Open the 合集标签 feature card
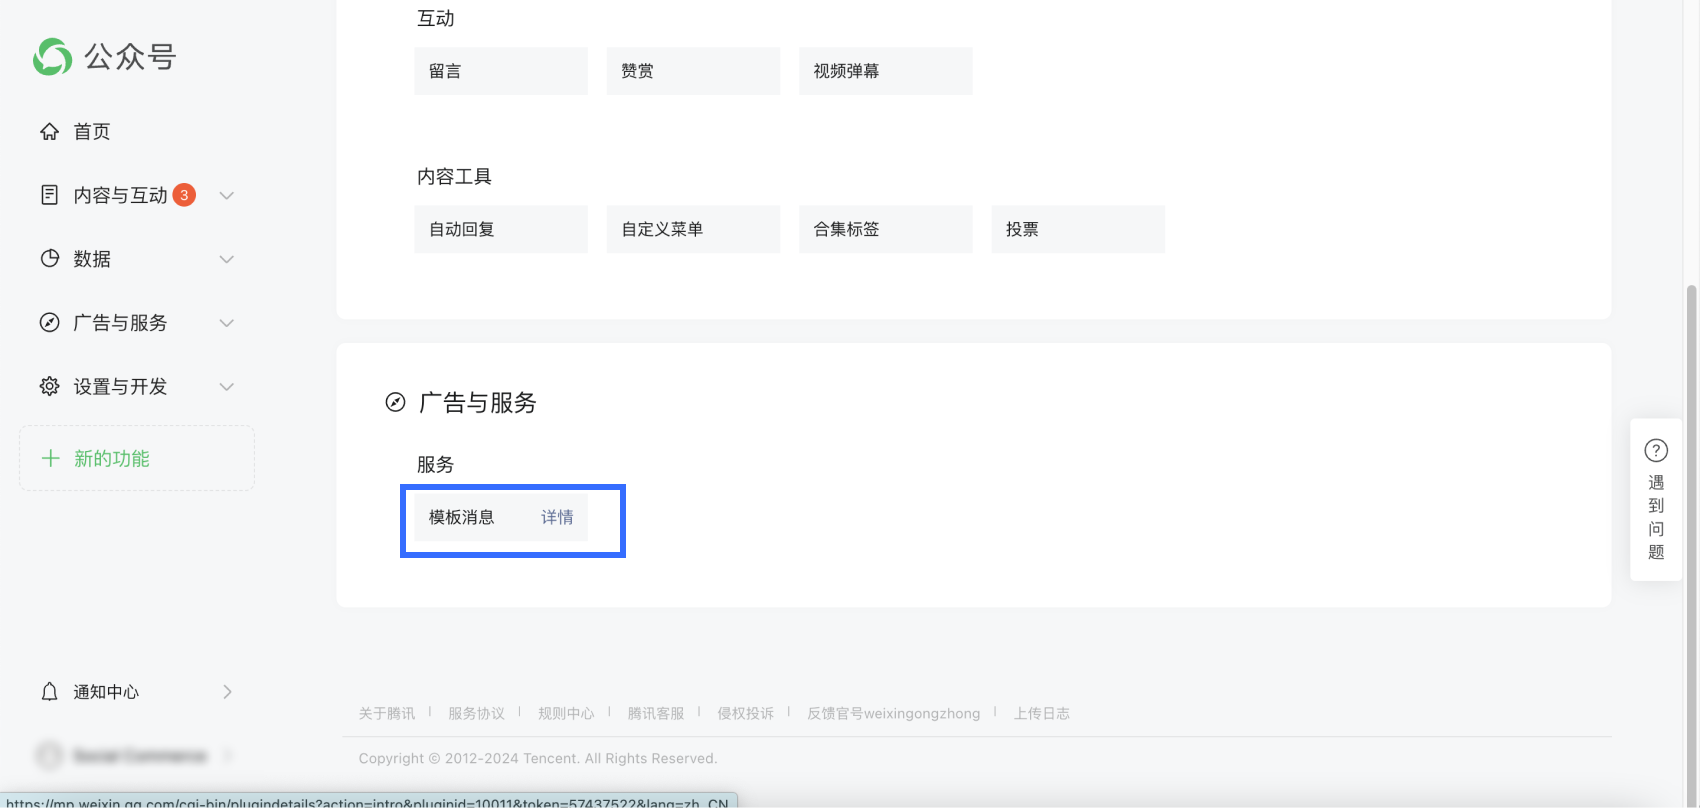1700x808 pixels. (x=885, y=229)
